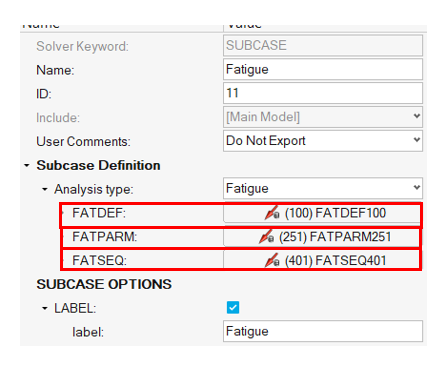Screen dimensions: 444x373
Task: Click the 'SUBCASE OPTIONS' heading
Action: (x=104, y=284)
